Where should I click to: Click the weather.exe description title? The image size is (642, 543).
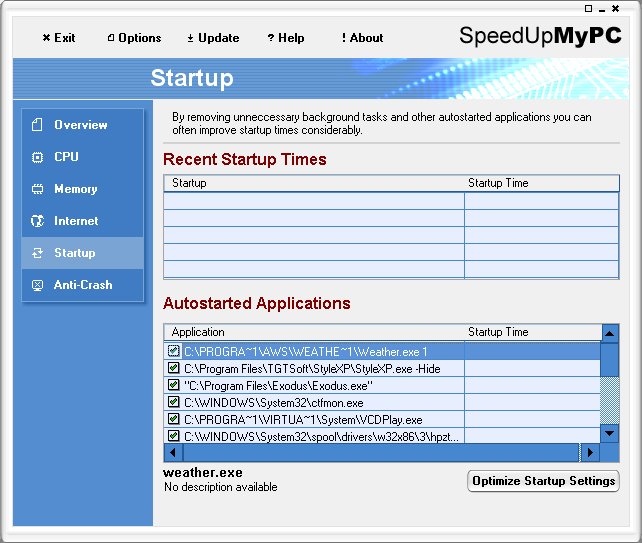tap(203, 473)
